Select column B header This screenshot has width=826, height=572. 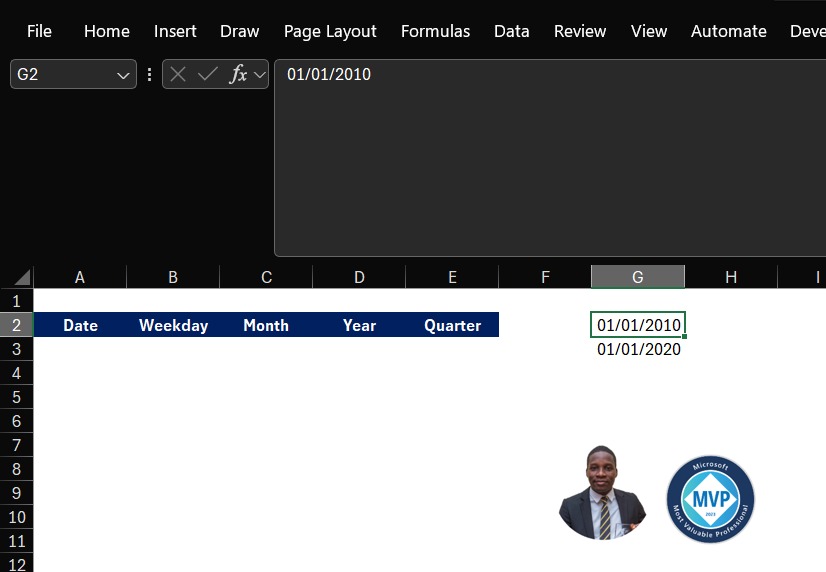pos(173,277)
